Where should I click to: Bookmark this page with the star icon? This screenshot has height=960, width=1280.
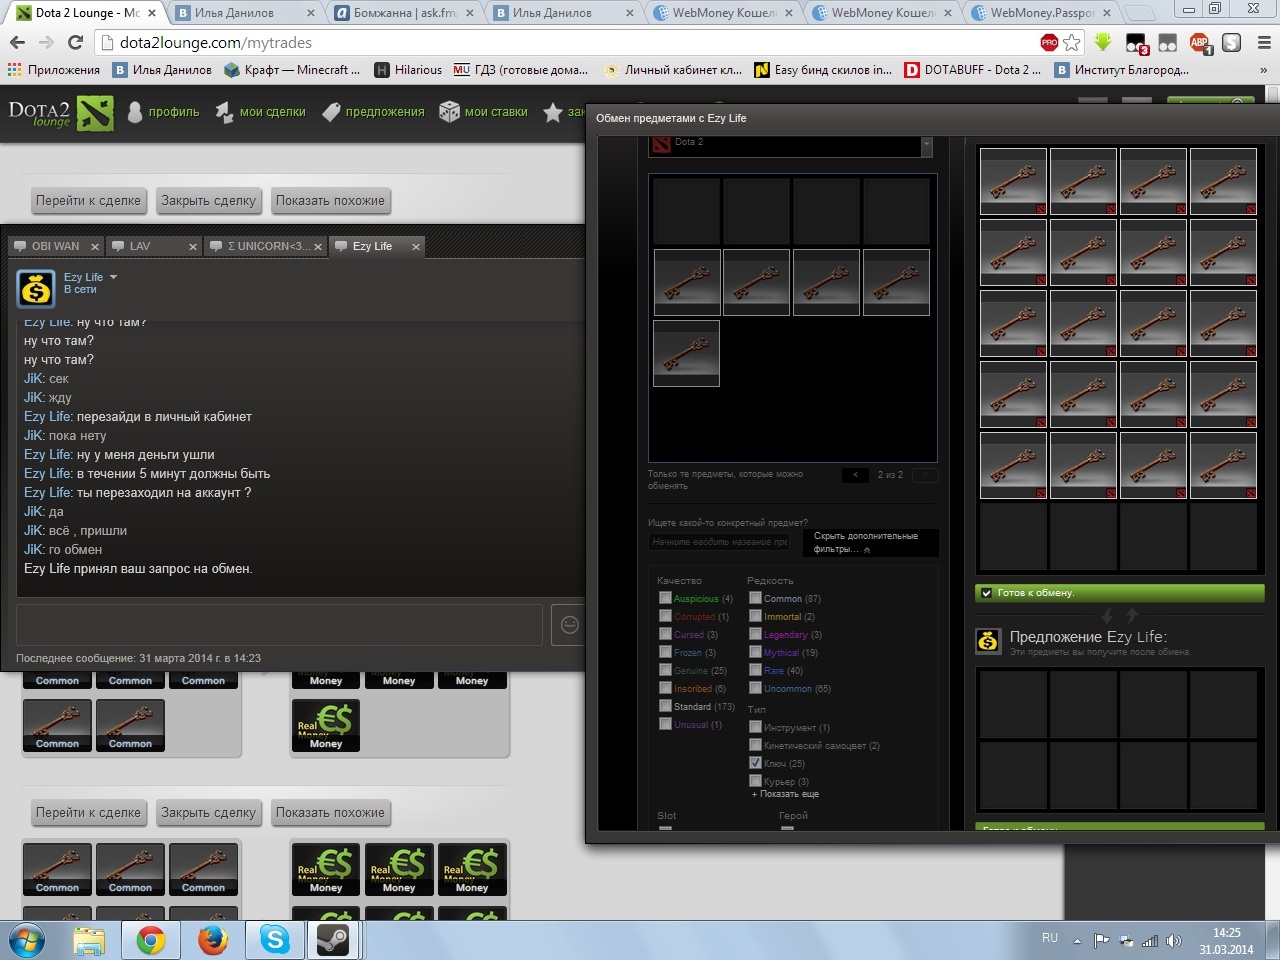coord(1072,42)
